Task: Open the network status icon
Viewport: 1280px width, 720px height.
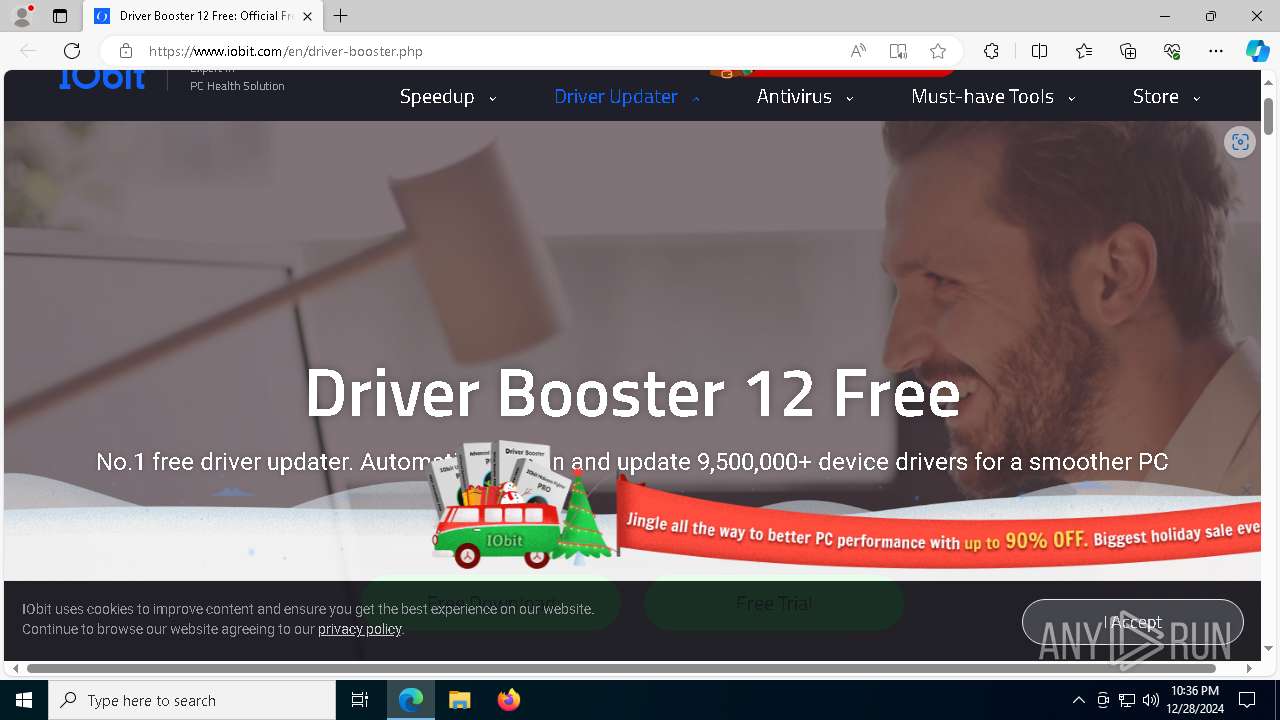Action: point(1127,700)
